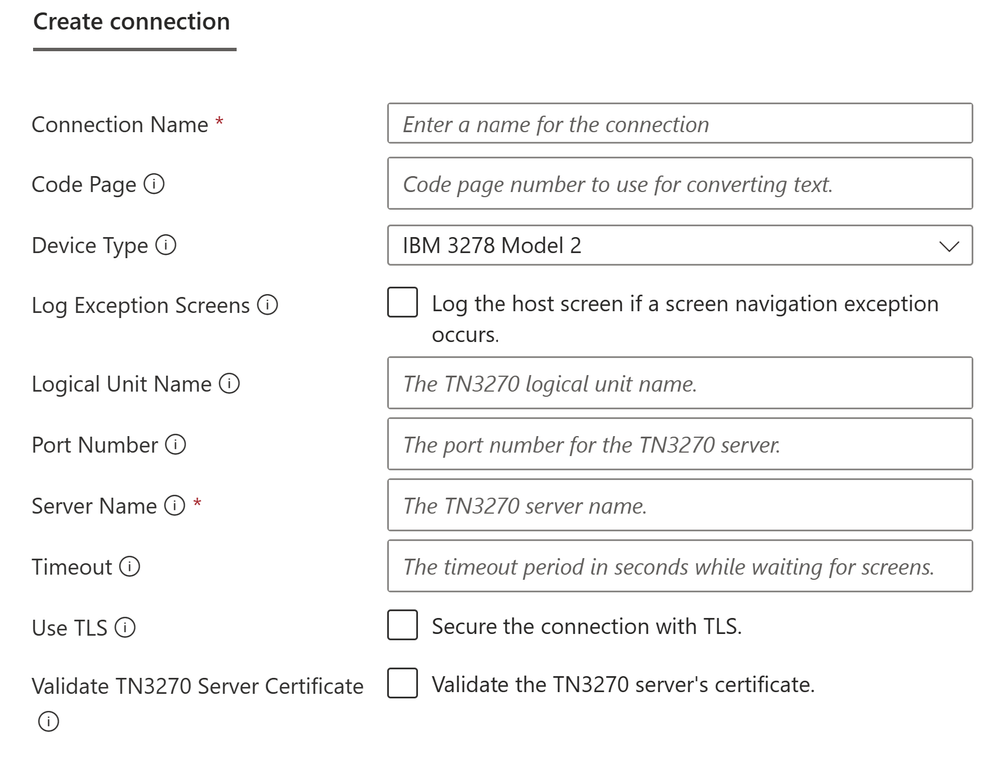Click the Port Number info icon
This screenshot has height=761, width=999.
tap(175, 444)
